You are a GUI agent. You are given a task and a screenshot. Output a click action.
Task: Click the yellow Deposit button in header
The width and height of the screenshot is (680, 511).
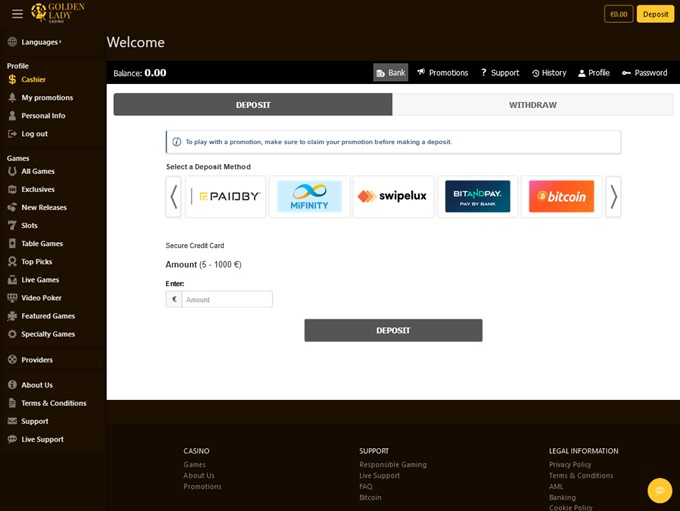coord(655,14)
